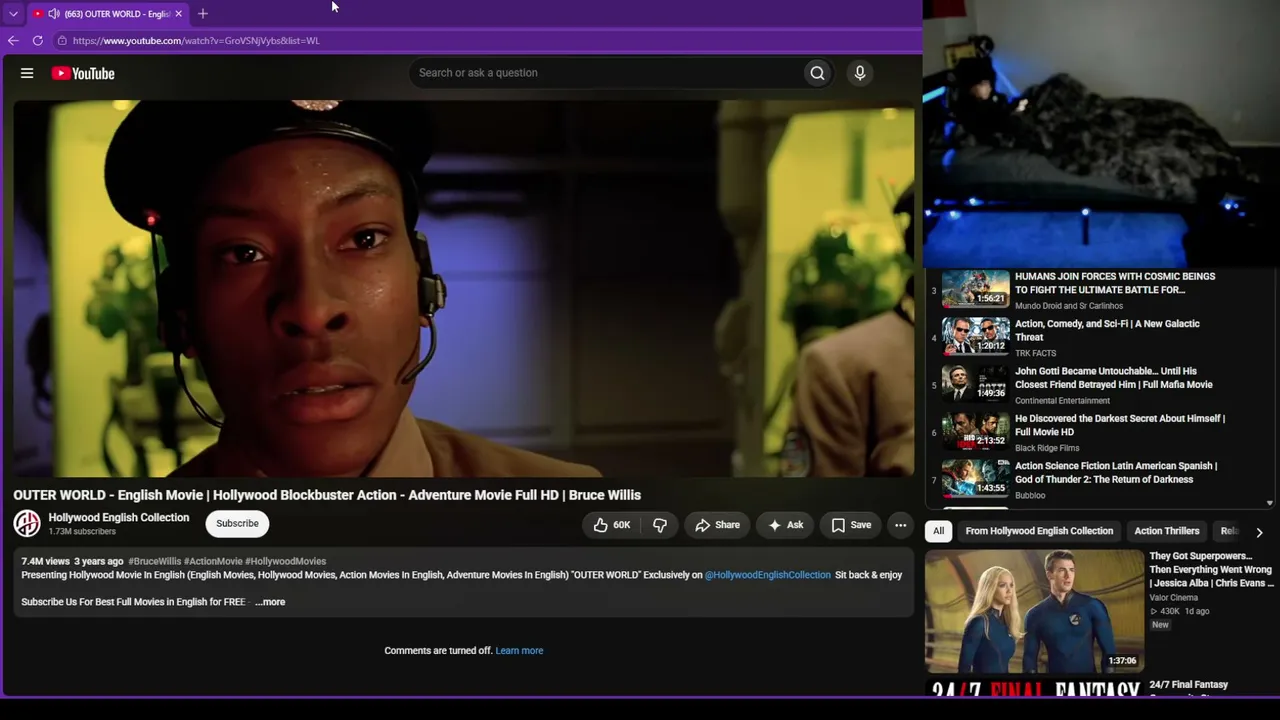Click 'TRK FACTS' channel name
The image size is (1280, 720).
tap(1035, 353)
